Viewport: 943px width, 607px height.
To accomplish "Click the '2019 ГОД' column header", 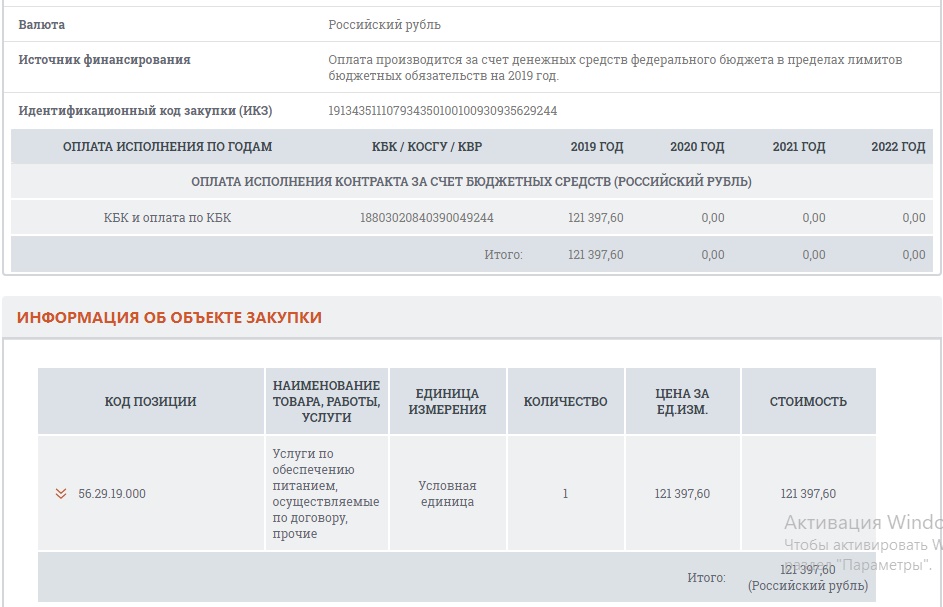I will 597,146.
